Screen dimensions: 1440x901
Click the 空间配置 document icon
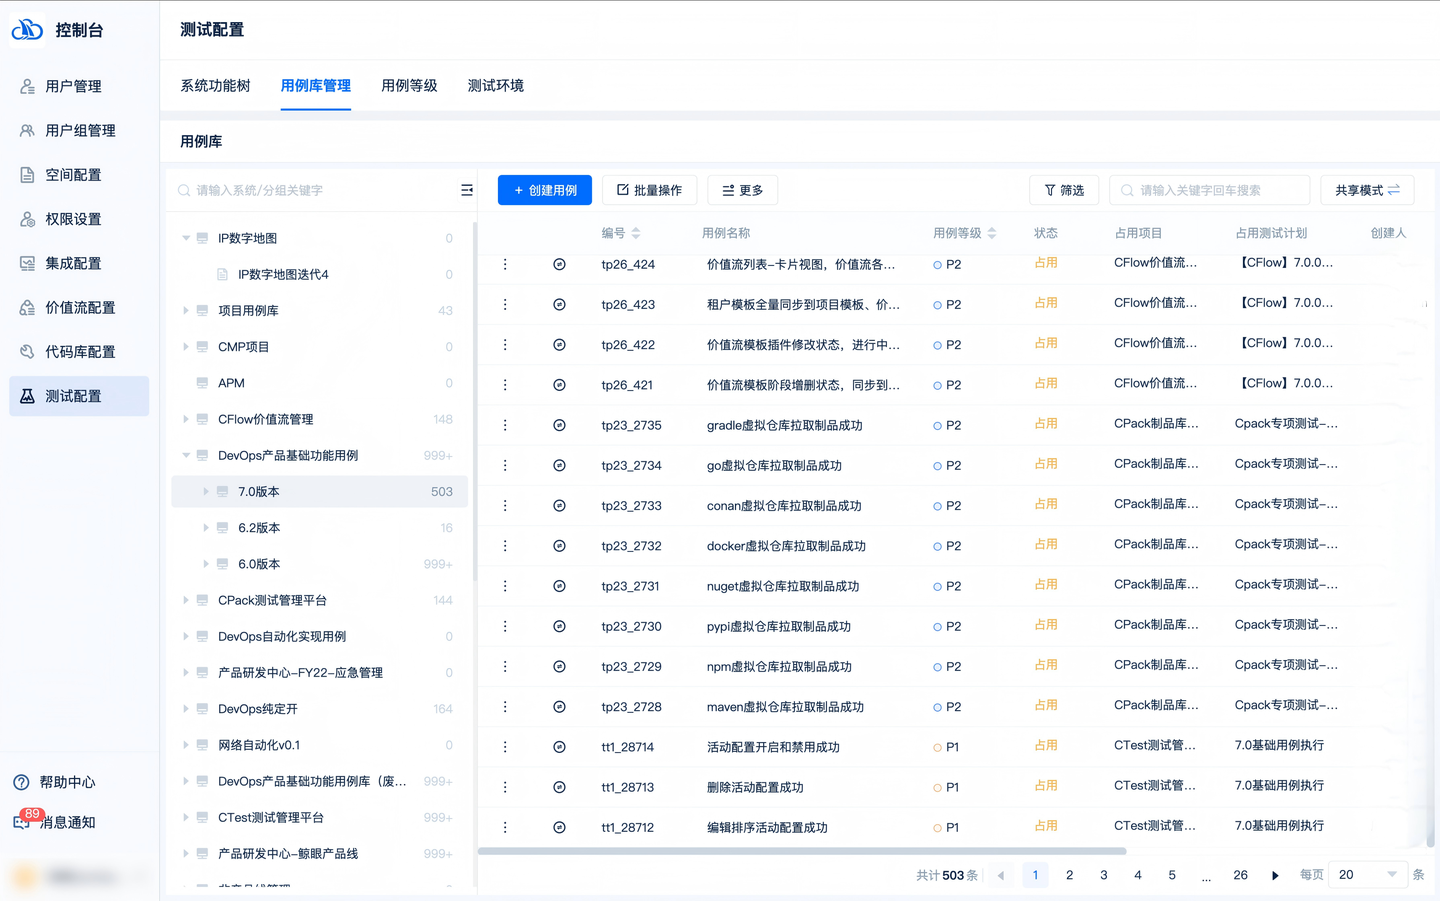27,175
